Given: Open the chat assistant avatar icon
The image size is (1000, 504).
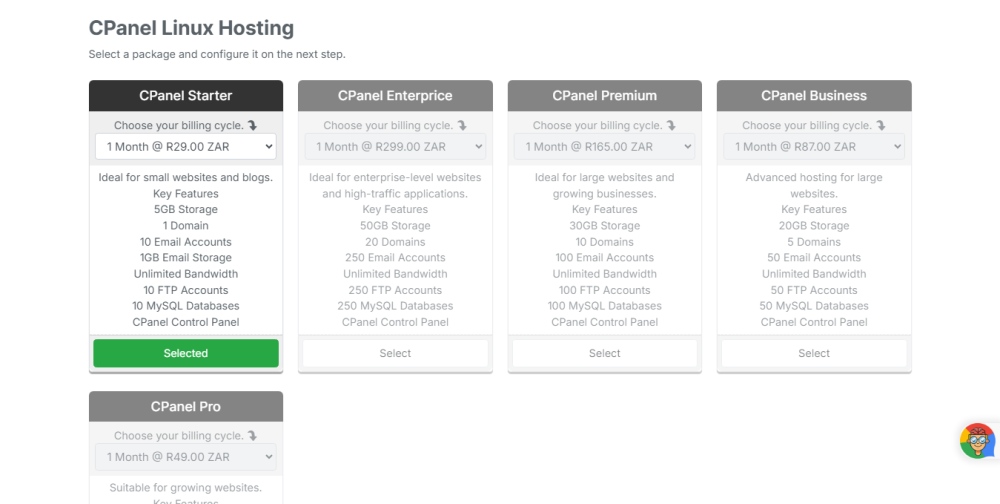Looking at the screenshot, I should coord(978,440).
